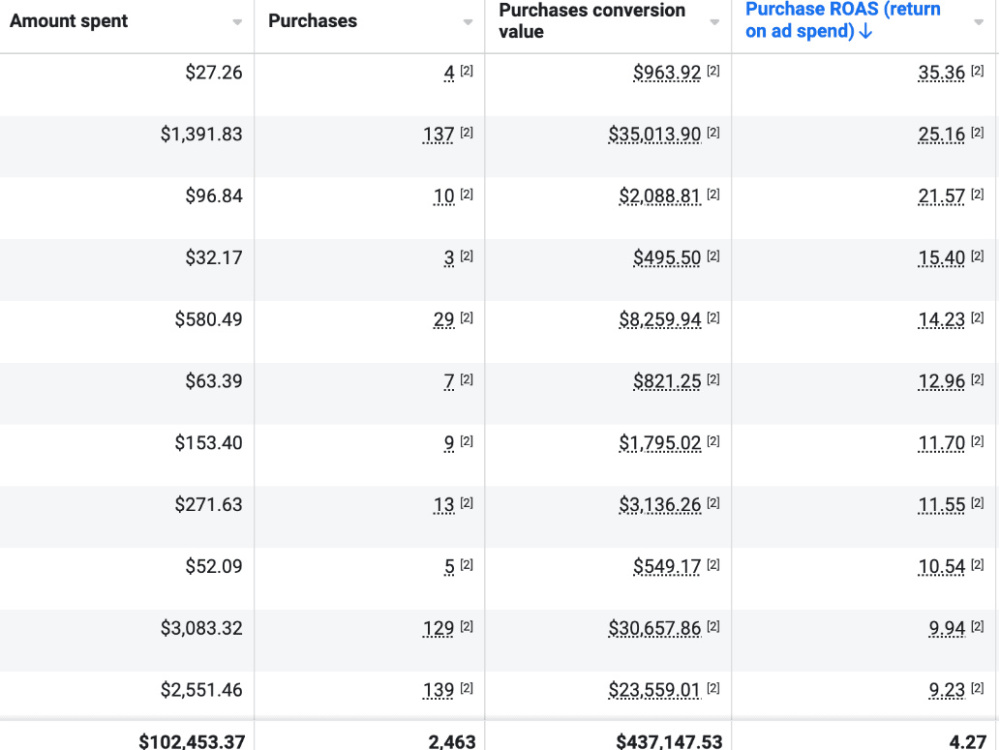Click the [2] footnote icon beside 29 purchases
The width and height of the screenshot is (1000, 750).
click(x=467, y=318)
